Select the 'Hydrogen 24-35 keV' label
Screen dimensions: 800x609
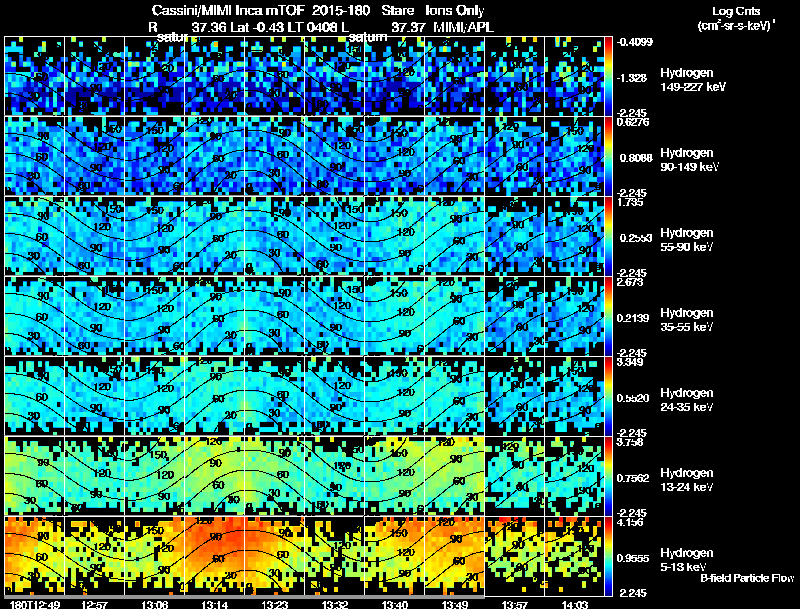click(687, 400)
